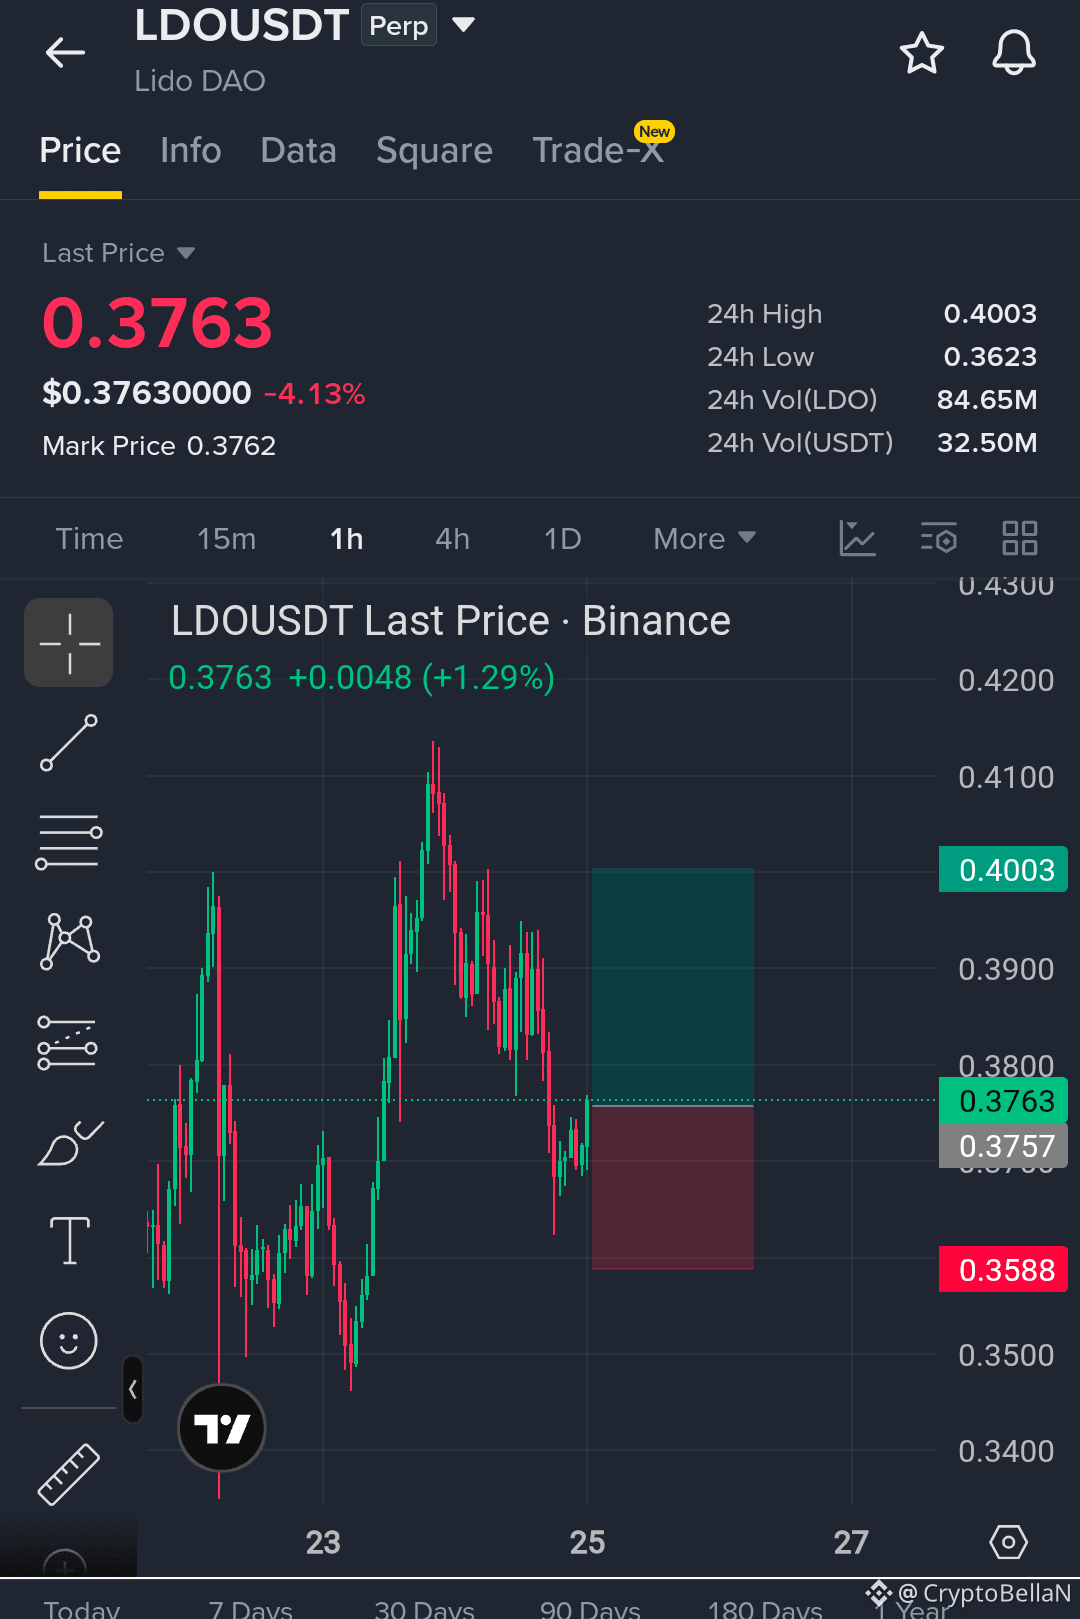Viewport: 1080px width, 1619px height.
Task: Select the brush drawing tool
Action: tap(70, 1143)
